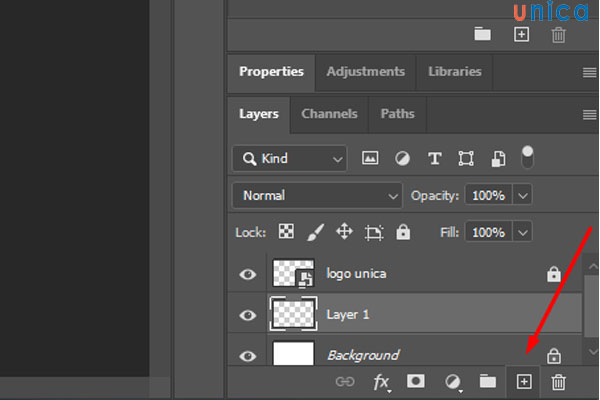Screen dimensions: 600x400
Task: Create a new group in Layers panel
Action: (488, 381)
